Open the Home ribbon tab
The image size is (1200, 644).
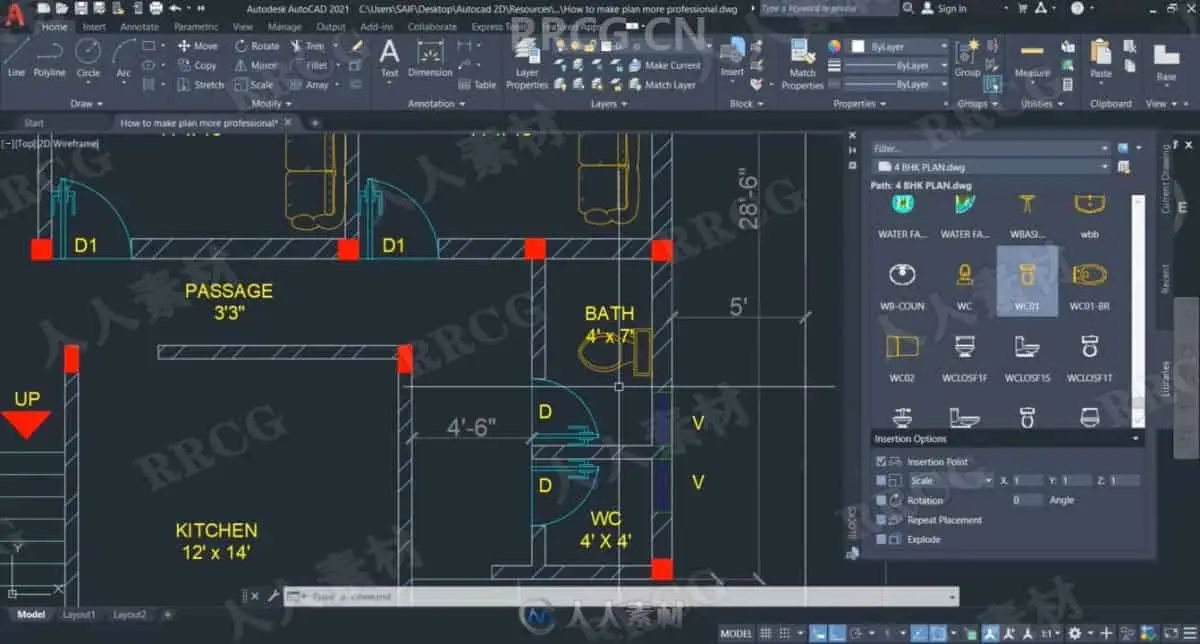click(x=55, y=27)
